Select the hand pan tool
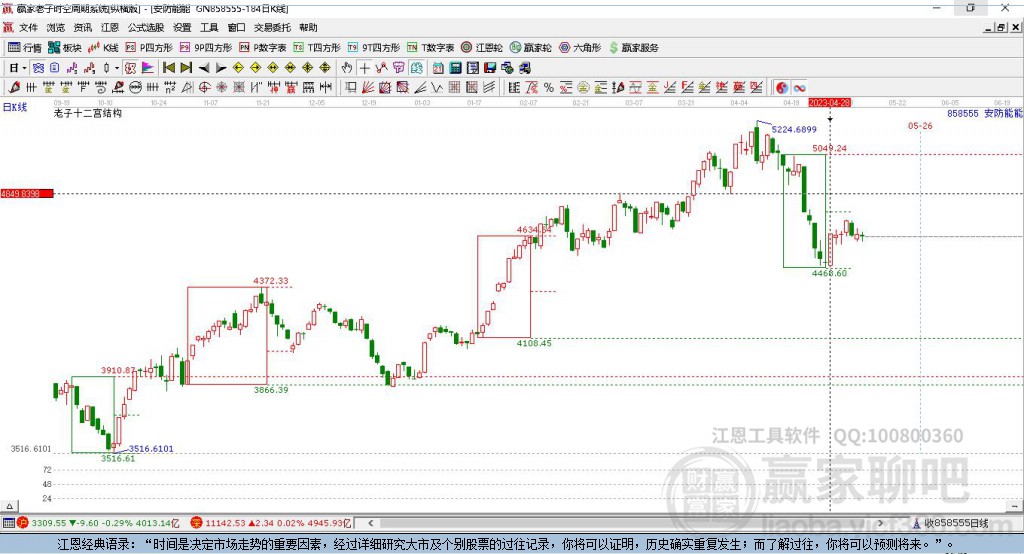 tap(347, 67)
